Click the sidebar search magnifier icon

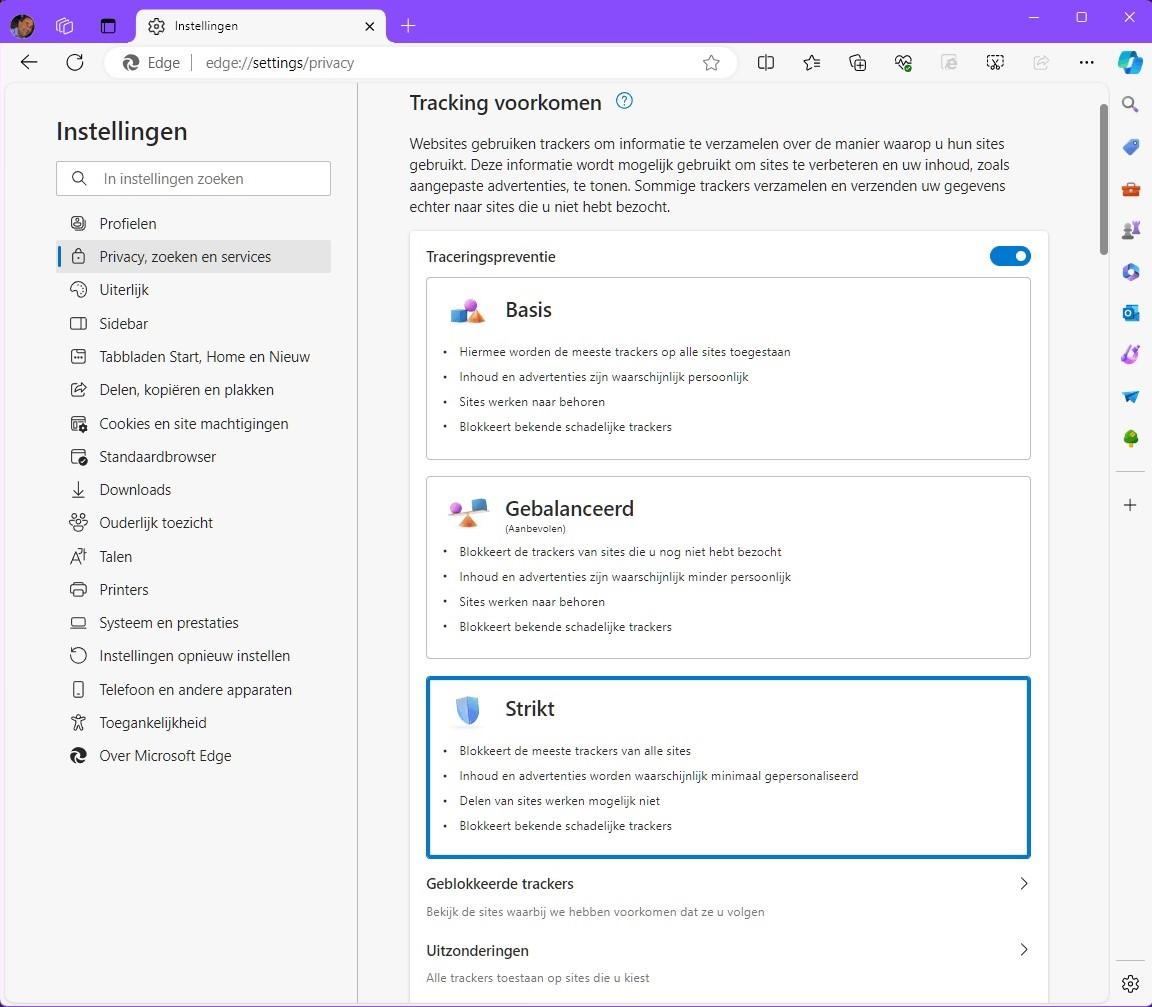pos(1130,104)
